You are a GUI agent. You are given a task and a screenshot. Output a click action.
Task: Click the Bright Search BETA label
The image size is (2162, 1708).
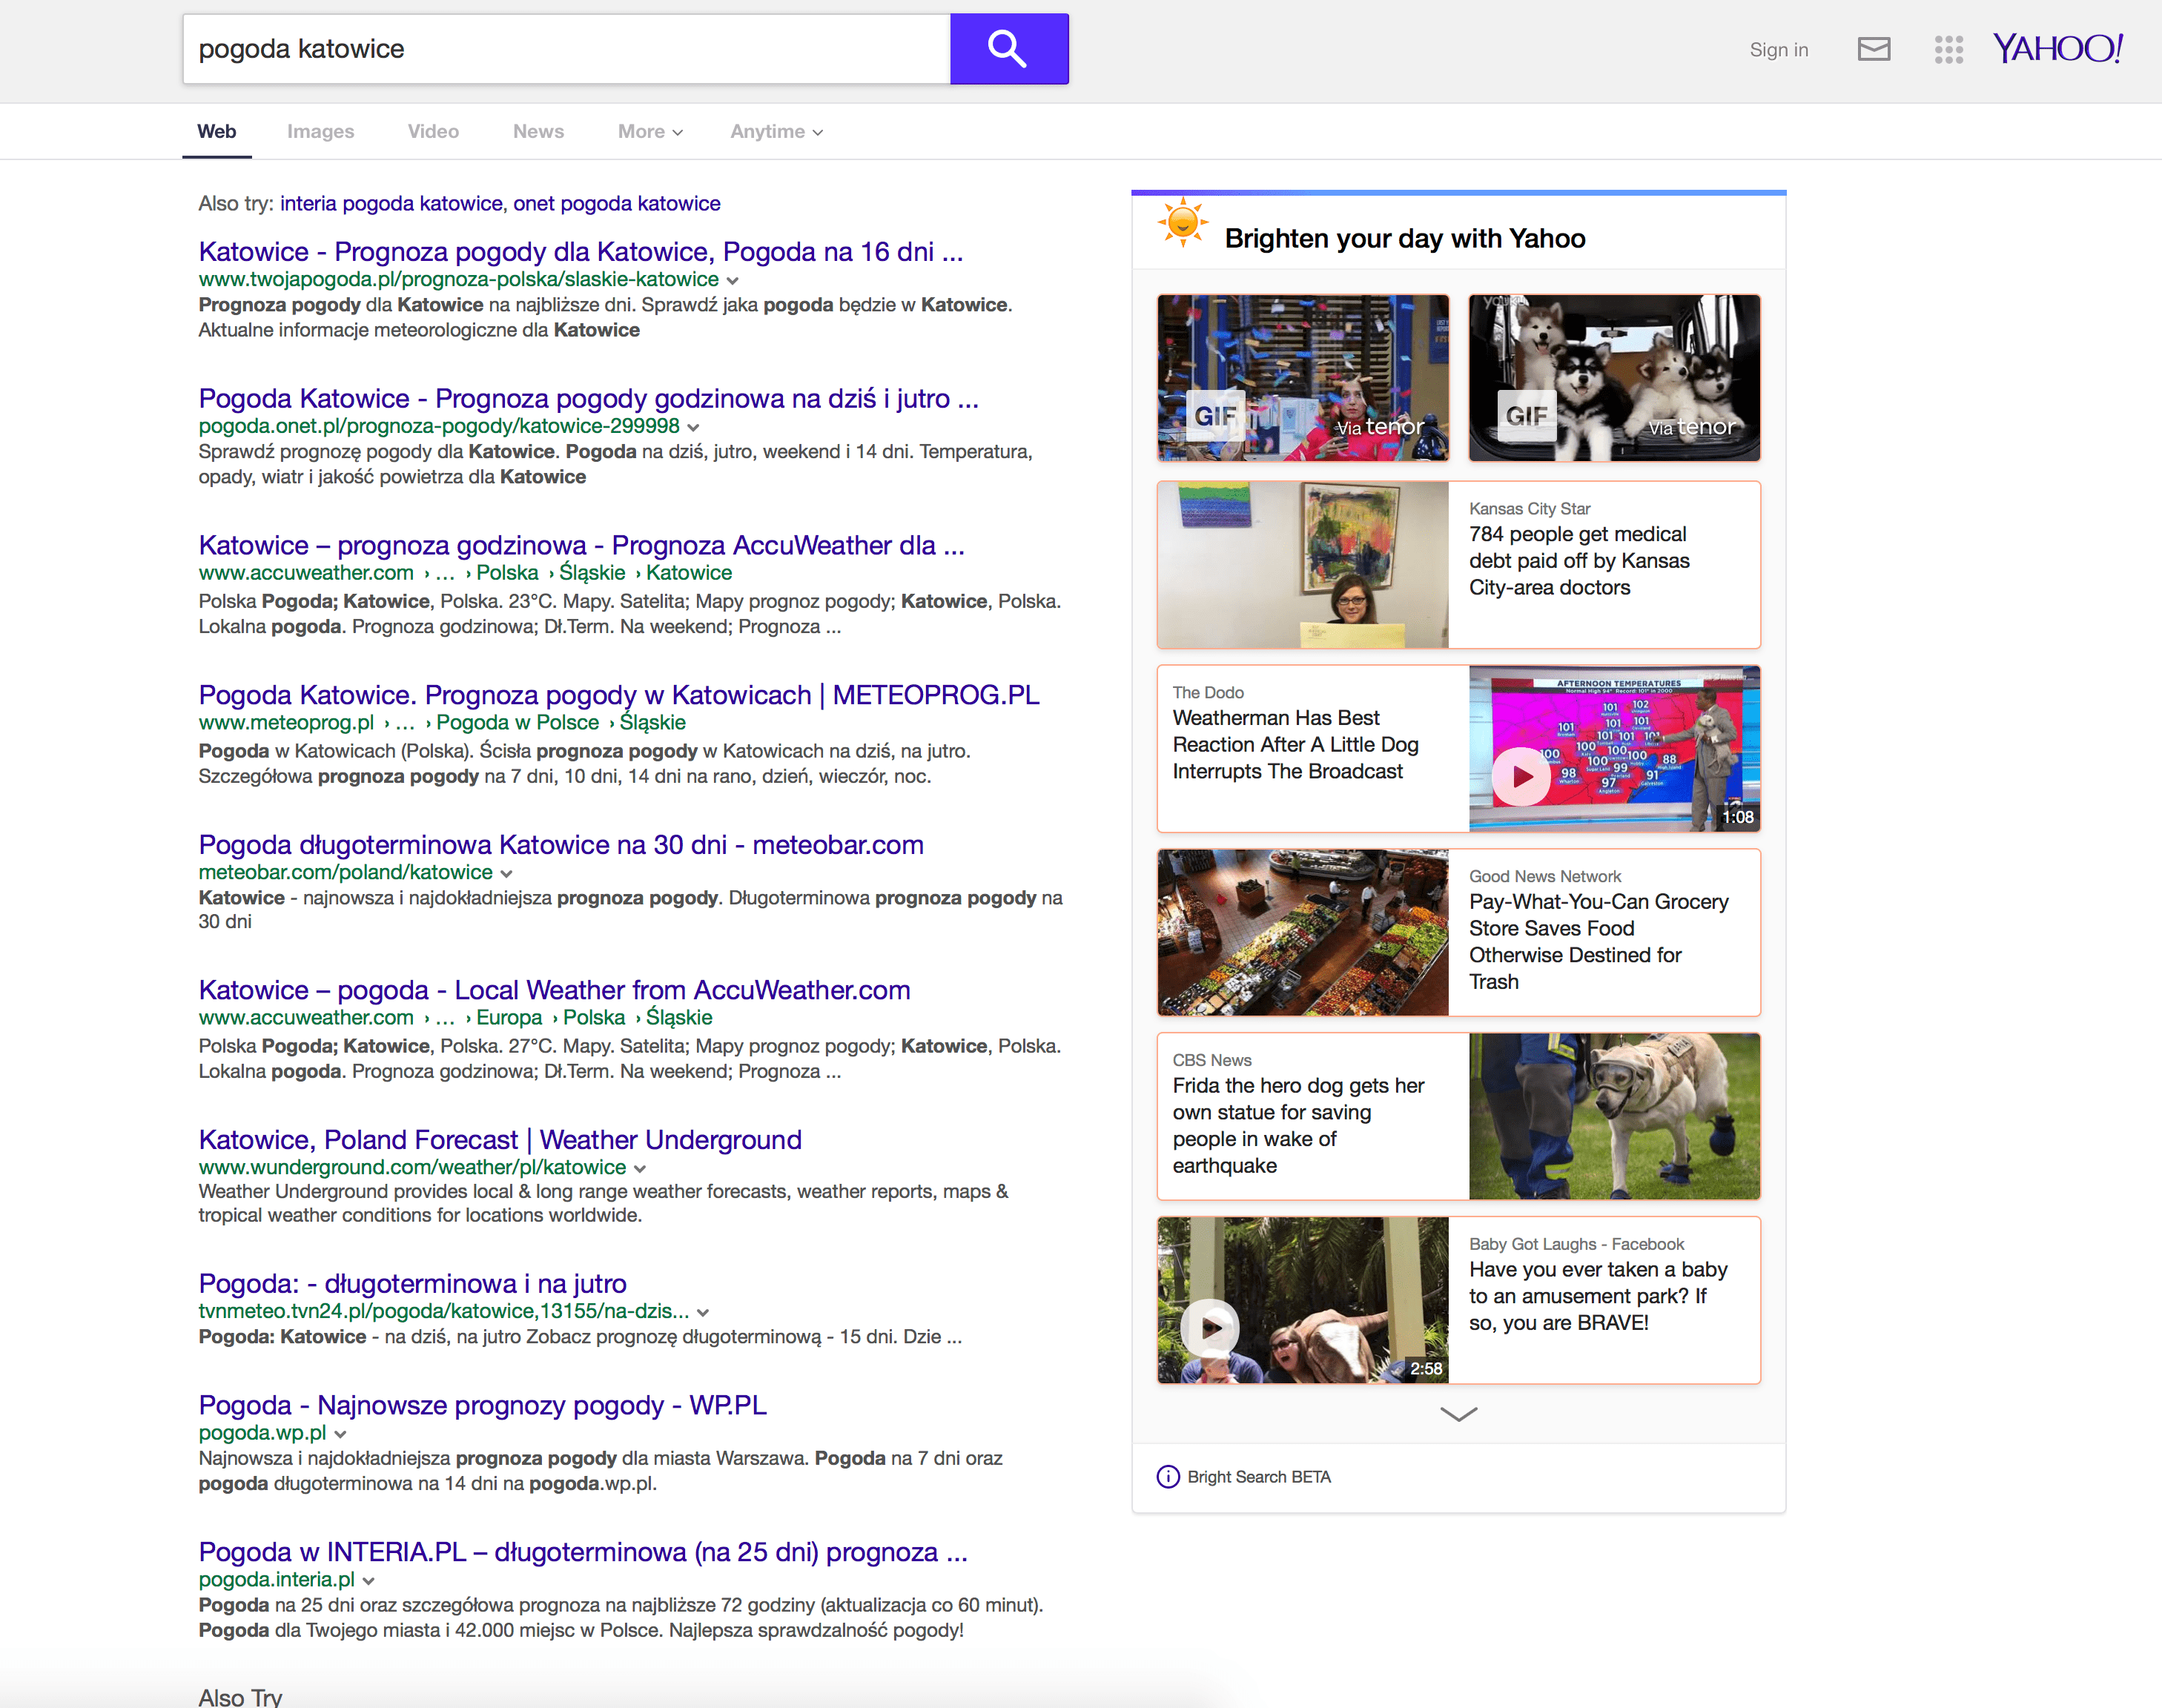(1258, 1477)
